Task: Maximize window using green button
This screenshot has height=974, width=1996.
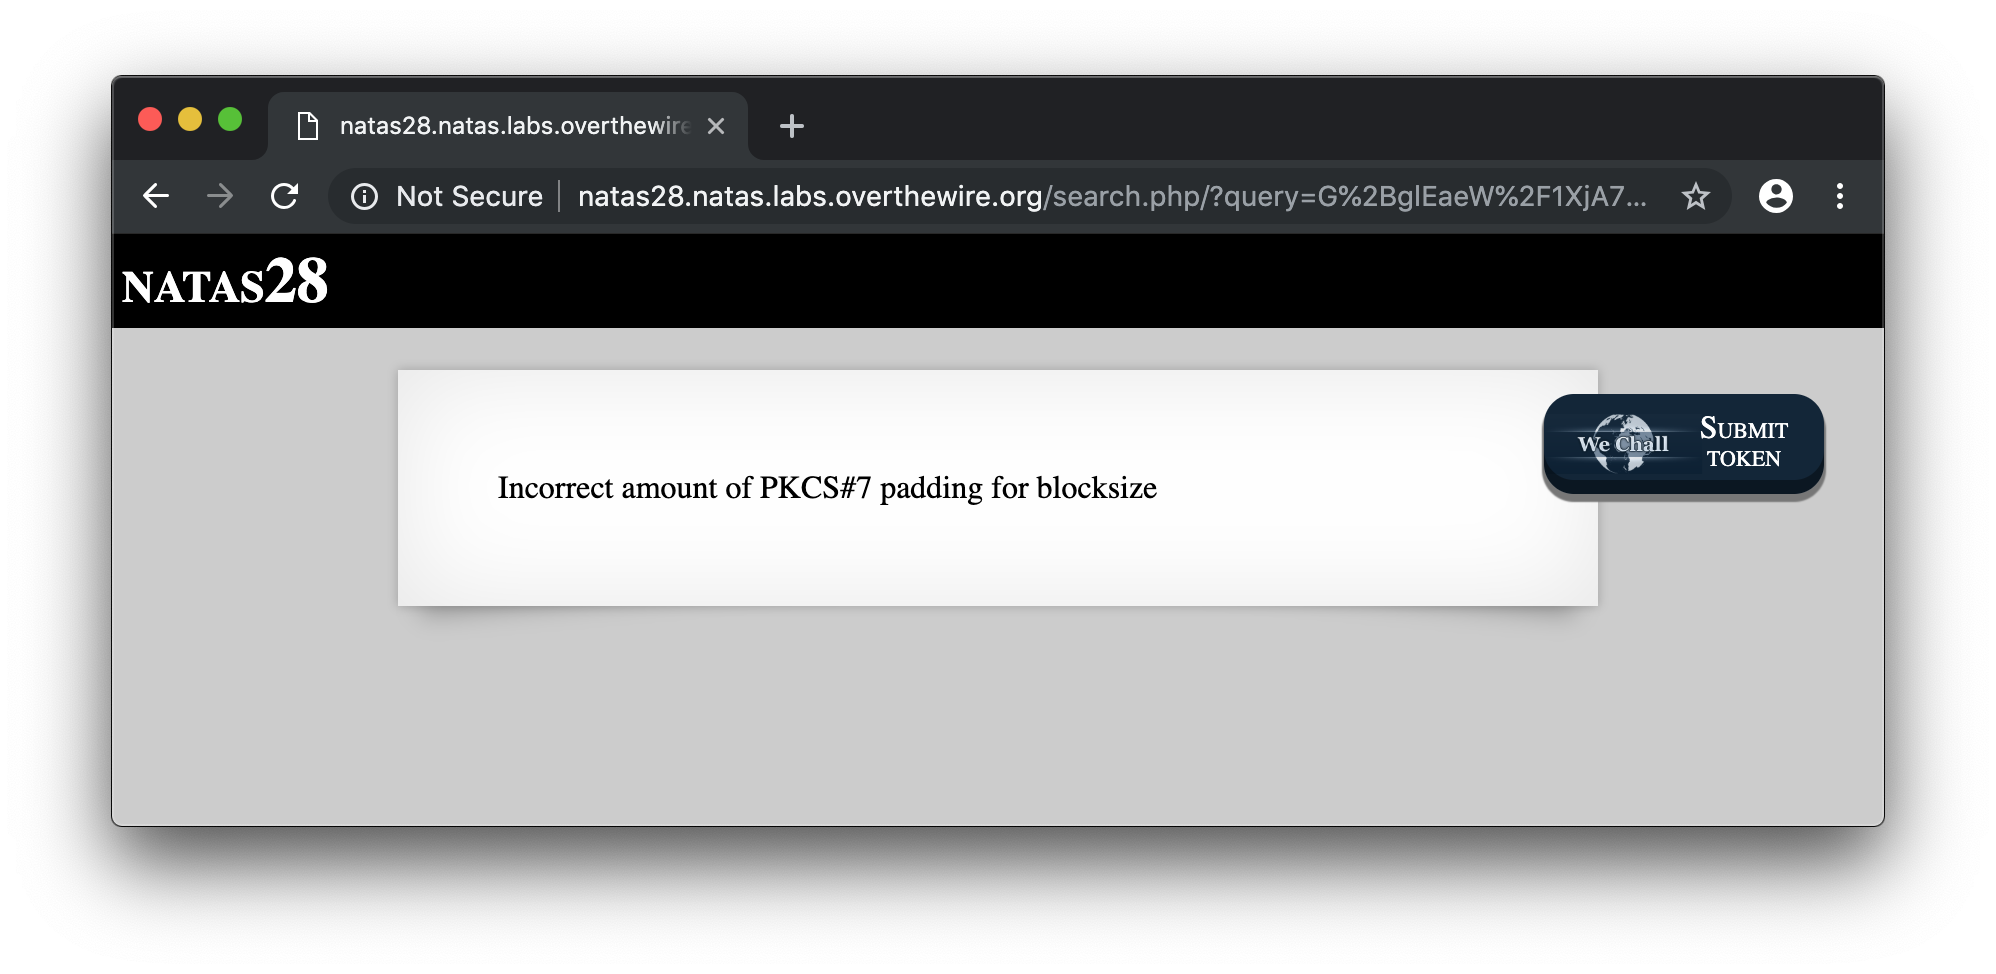Action: pyautogui.click(x=230, y=119)
